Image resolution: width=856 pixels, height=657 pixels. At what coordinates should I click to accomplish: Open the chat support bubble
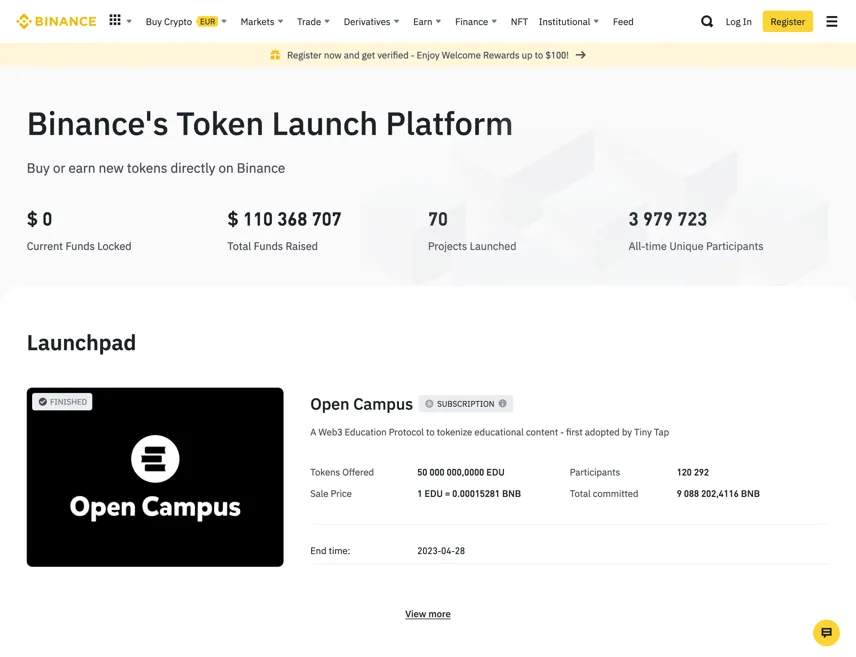point(826,632)
